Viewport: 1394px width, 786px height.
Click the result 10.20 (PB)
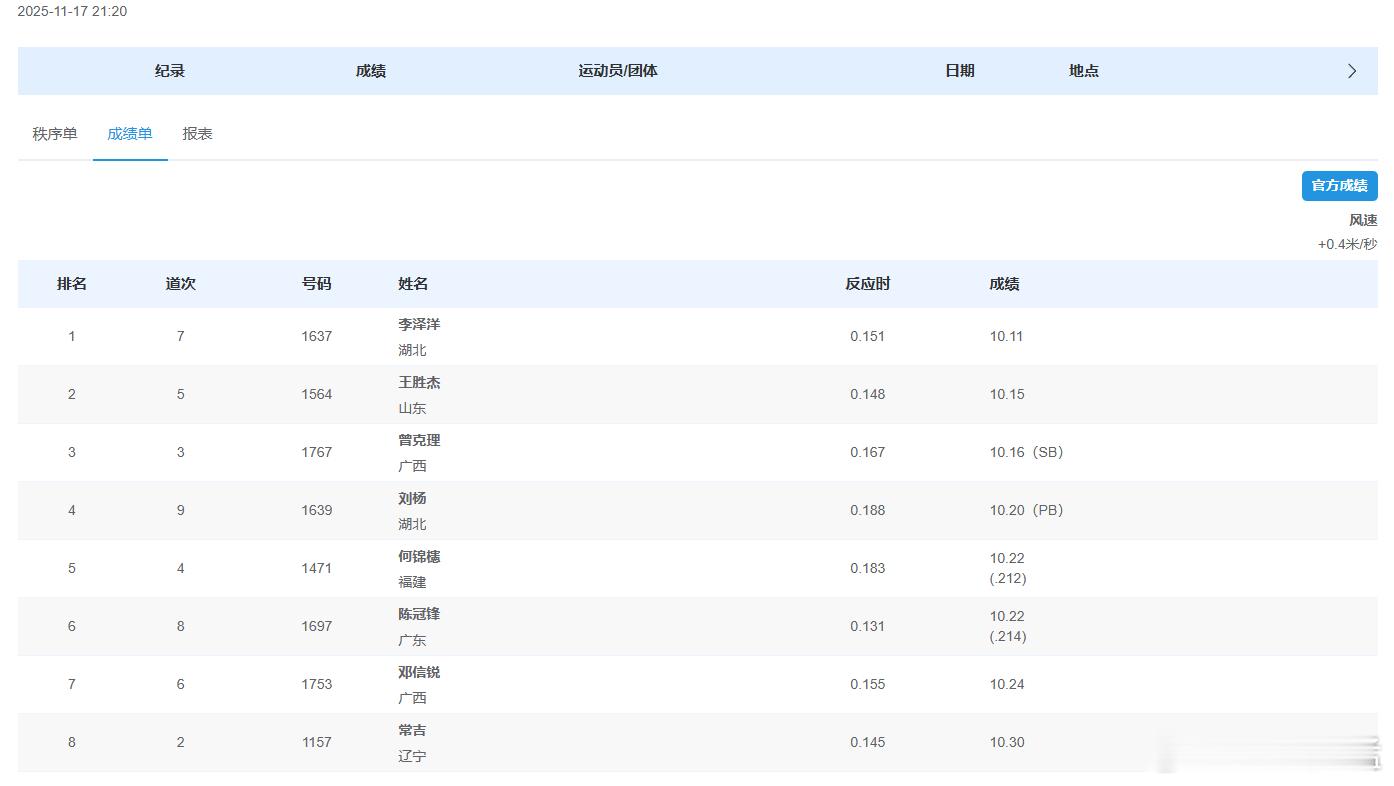click(x=1027, y=510)
